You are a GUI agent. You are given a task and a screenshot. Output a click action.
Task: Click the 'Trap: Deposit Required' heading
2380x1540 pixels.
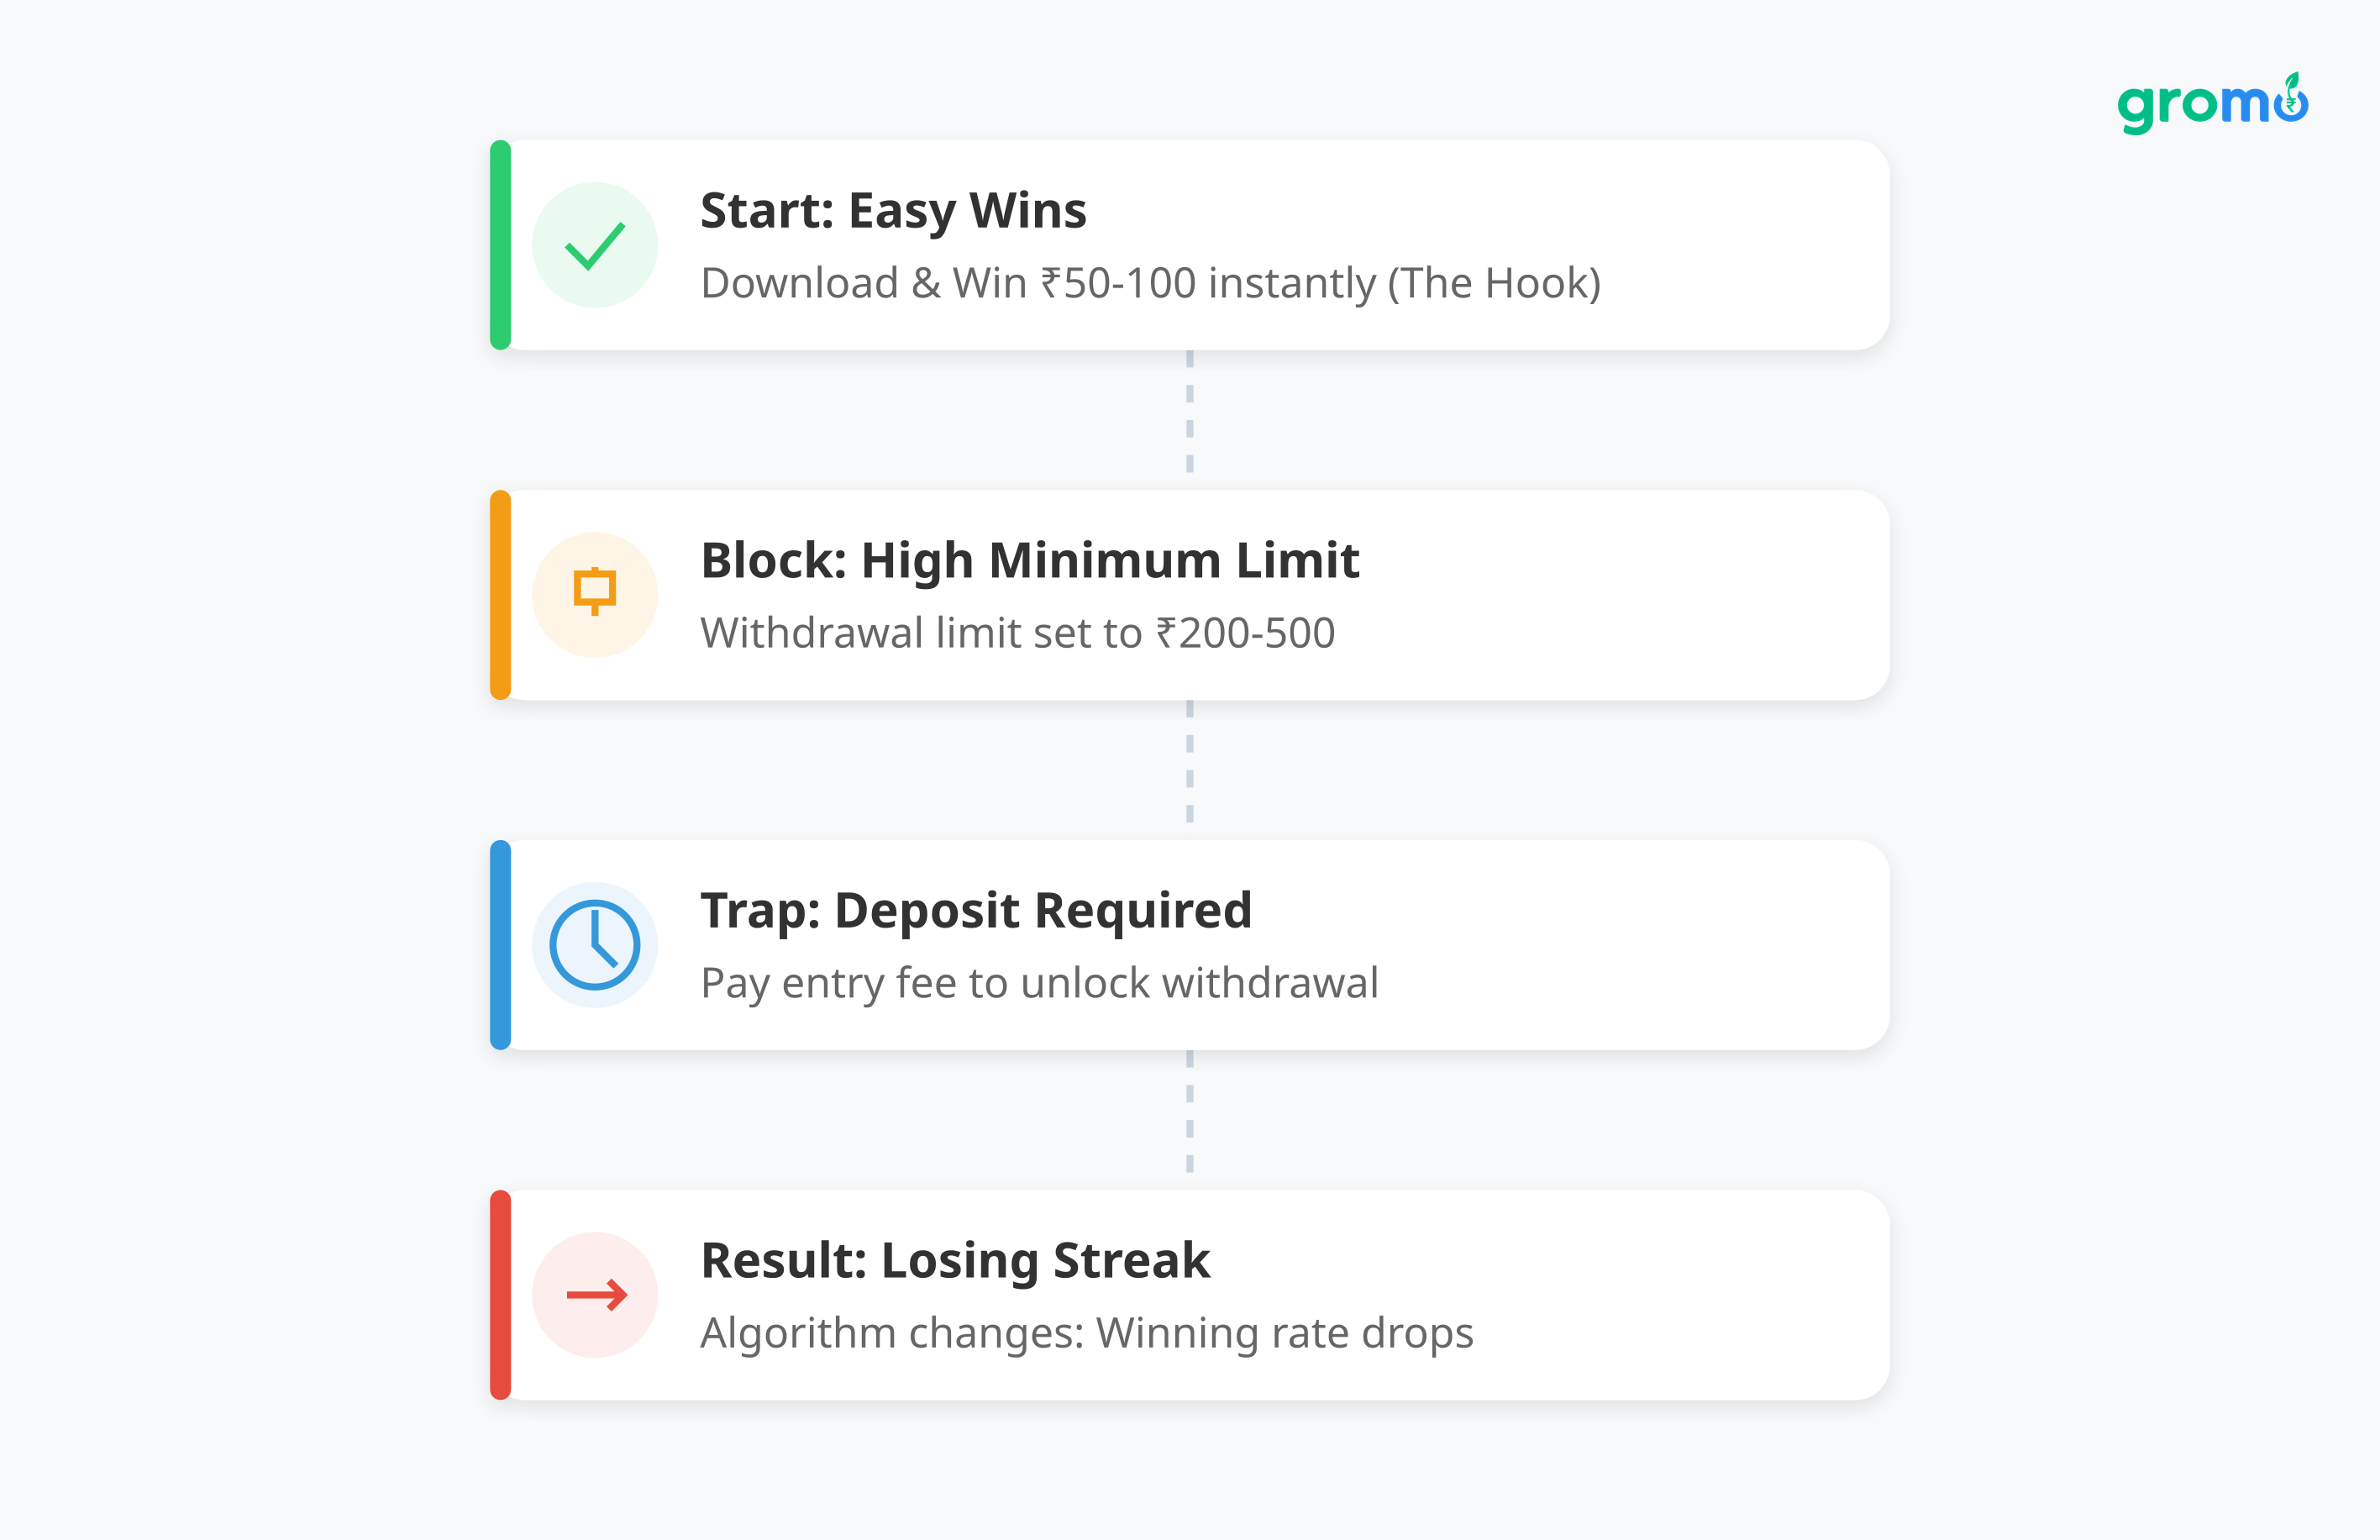pyautogui.click(x=976, y=911)
